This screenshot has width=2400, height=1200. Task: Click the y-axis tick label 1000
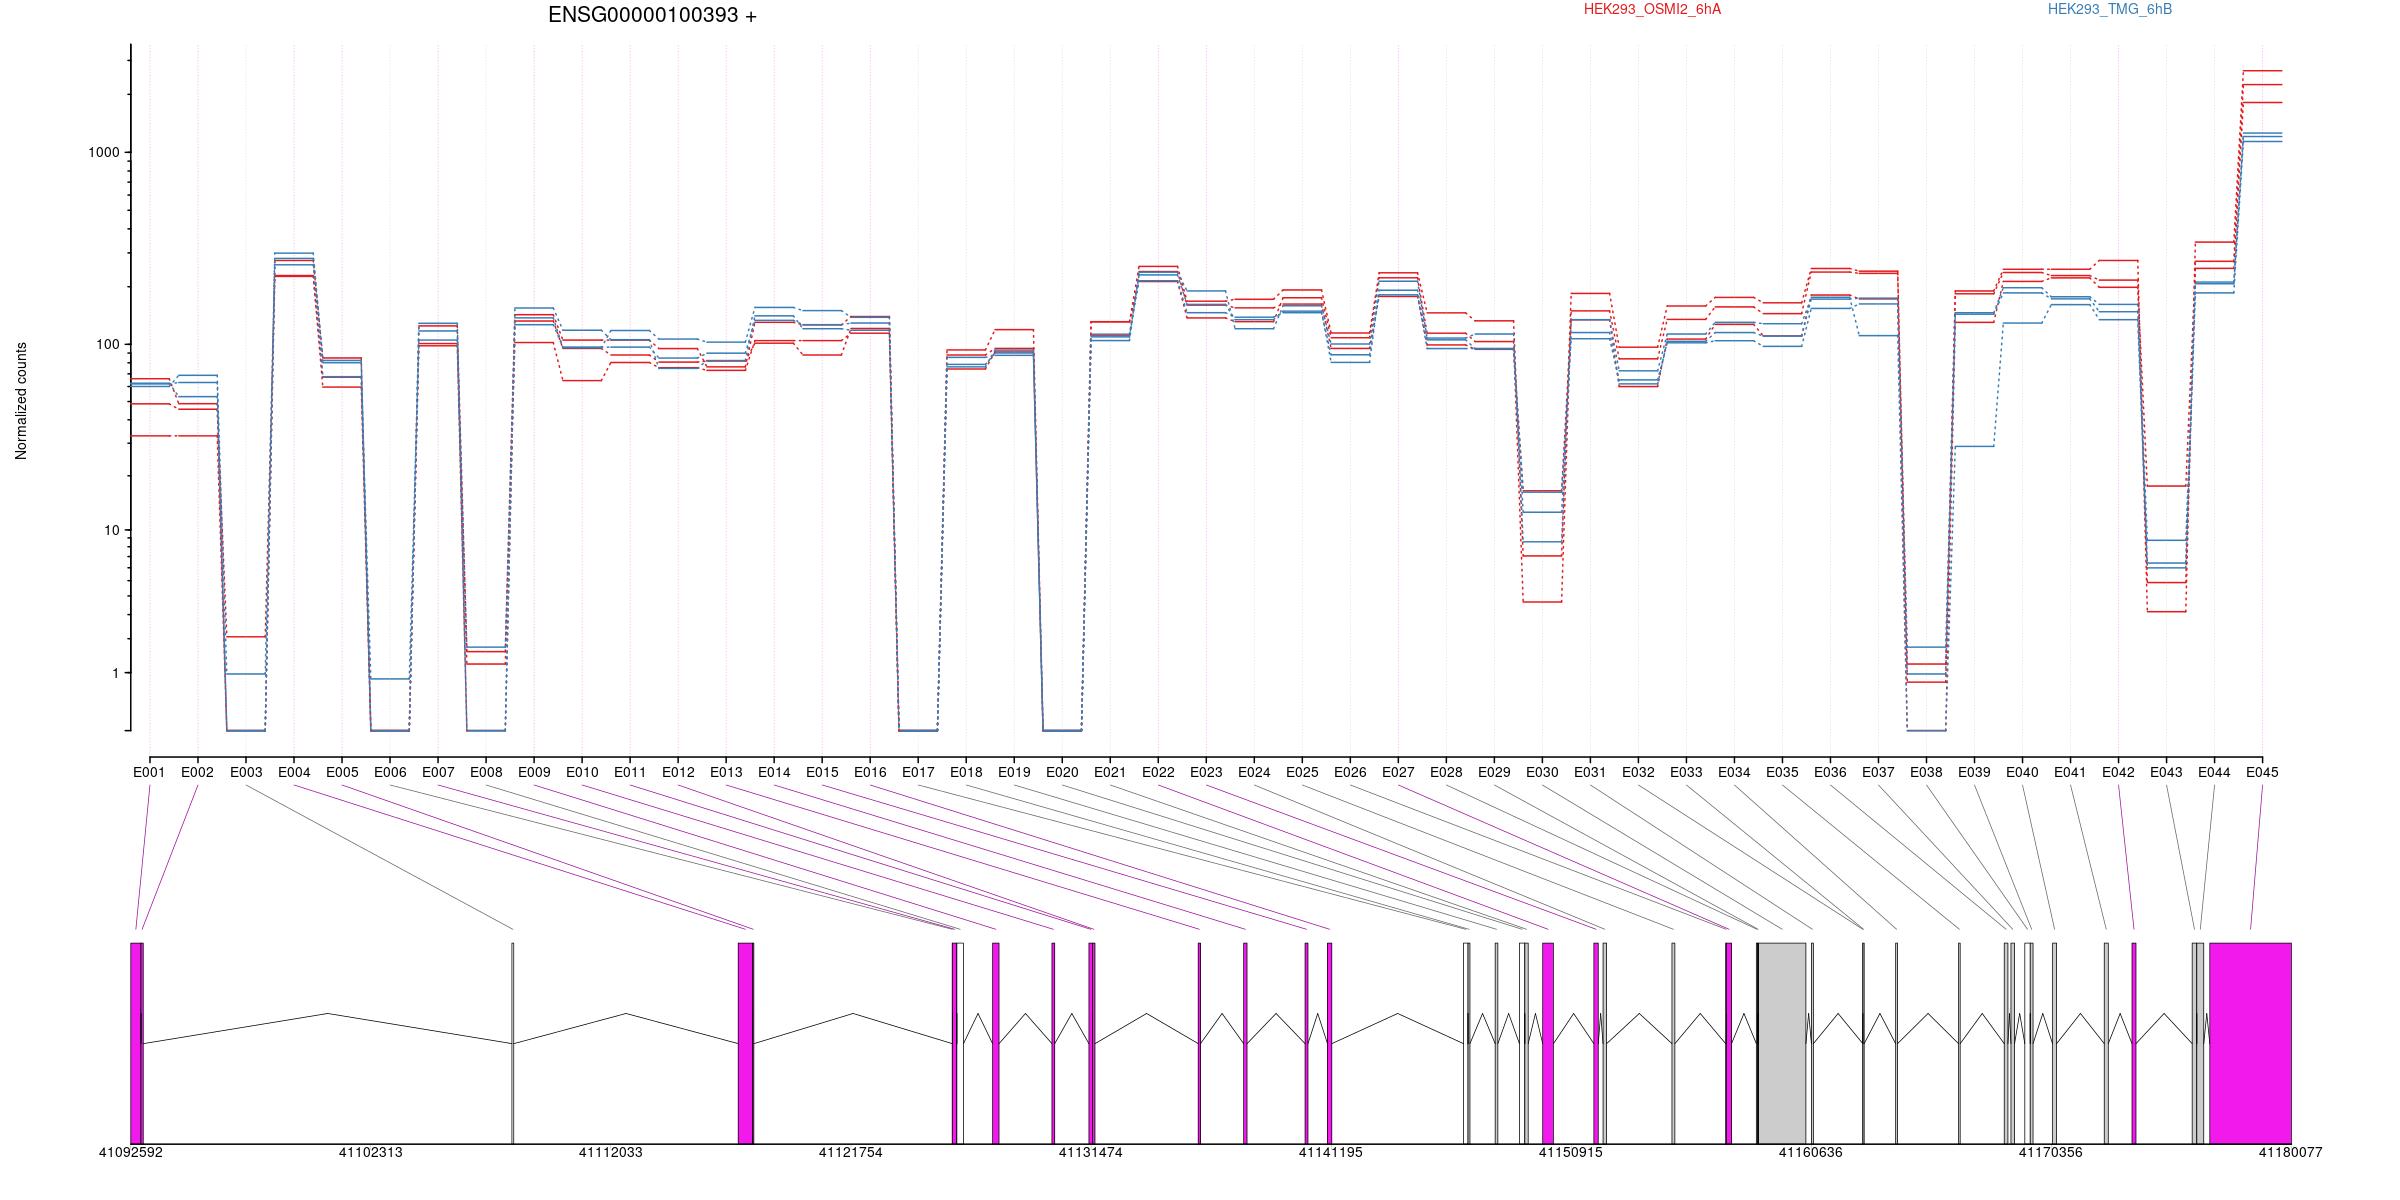click(x=103, y=153)
